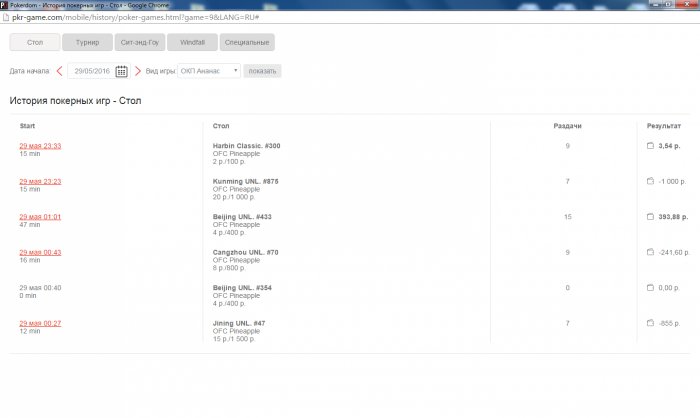Open the 29 мая 01:01 session link
The width and height of the screenshot is (700, 418).
coord(40,217)
